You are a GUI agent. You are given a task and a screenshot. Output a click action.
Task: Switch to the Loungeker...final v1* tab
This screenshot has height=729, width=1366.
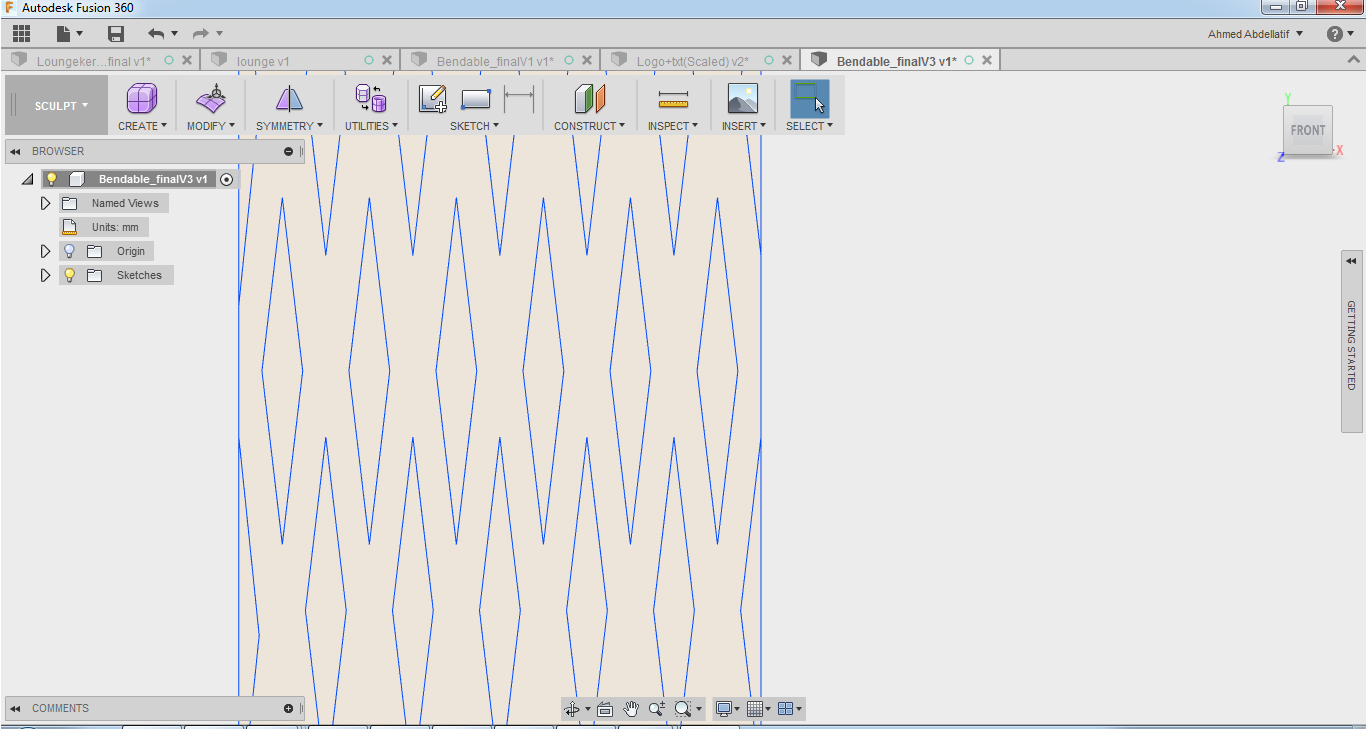[x=94, y=61]
